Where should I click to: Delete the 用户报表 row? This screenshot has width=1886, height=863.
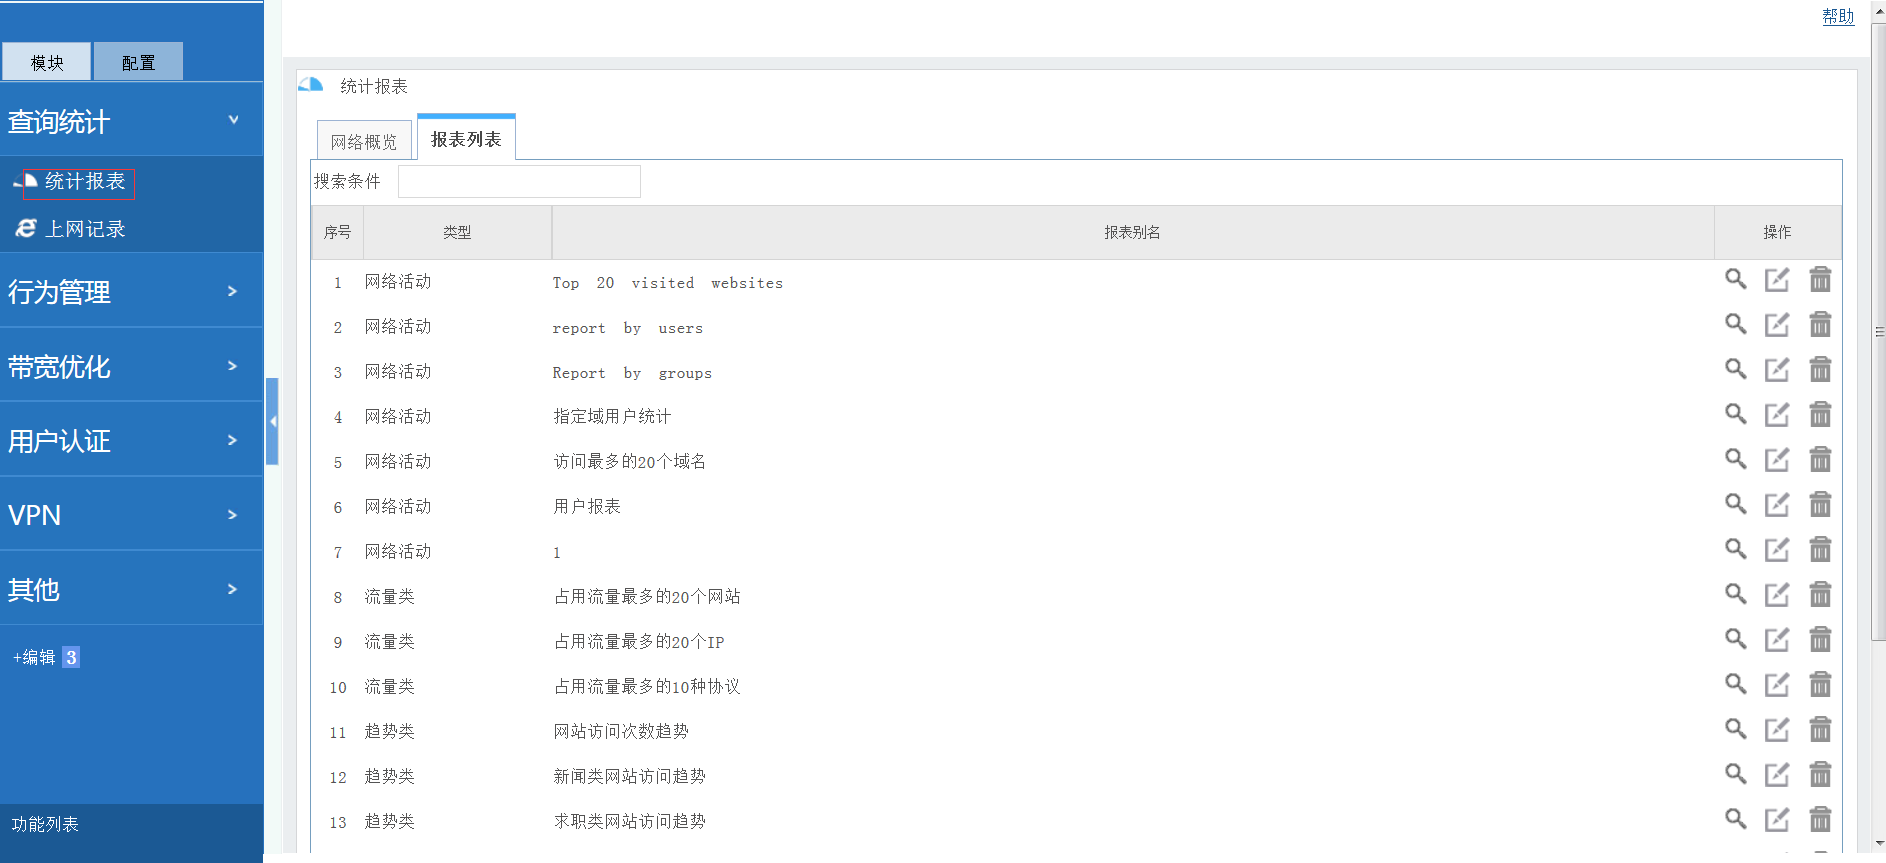coord(1820,505)
